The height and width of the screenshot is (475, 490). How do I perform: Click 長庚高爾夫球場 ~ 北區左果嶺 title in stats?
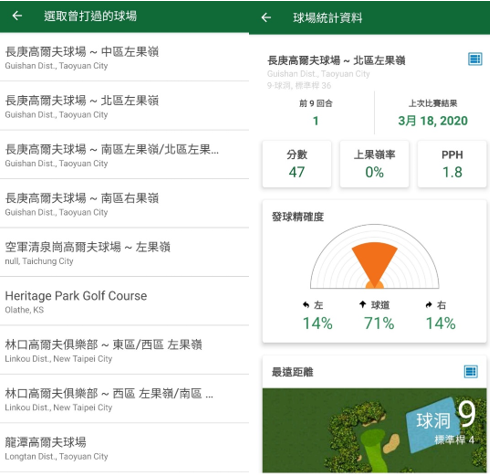point(336,60)
